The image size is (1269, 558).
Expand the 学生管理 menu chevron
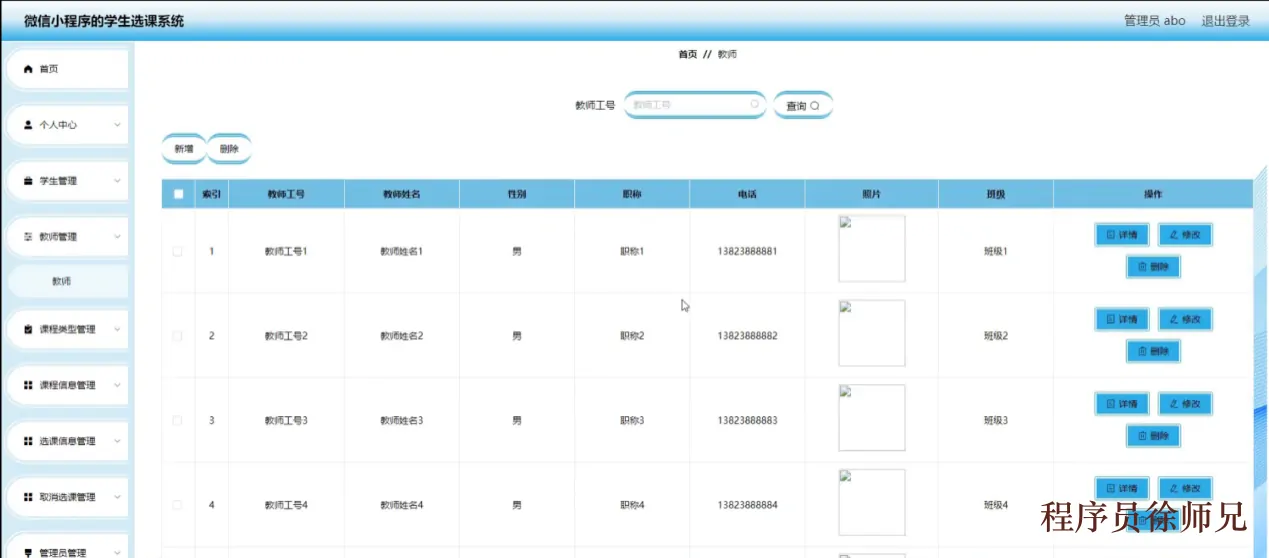(117, 181)
